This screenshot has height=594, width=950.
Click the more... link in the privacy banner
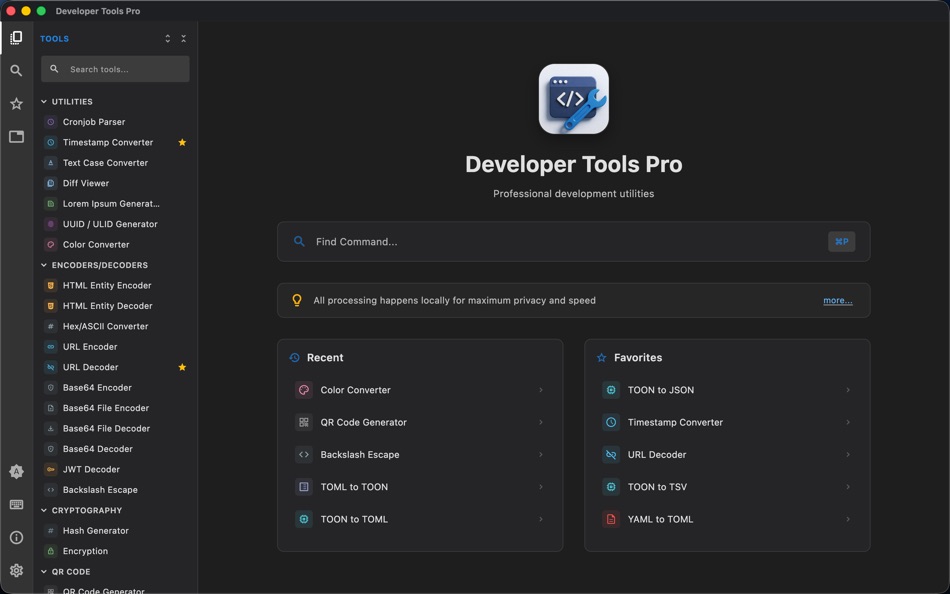click(837, 300)
